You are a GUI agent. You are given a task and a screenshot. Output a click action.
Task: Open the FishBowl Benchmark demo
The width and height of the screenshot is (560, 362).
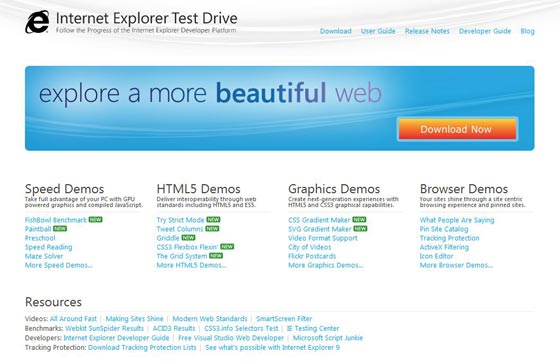tap(56, 220)
